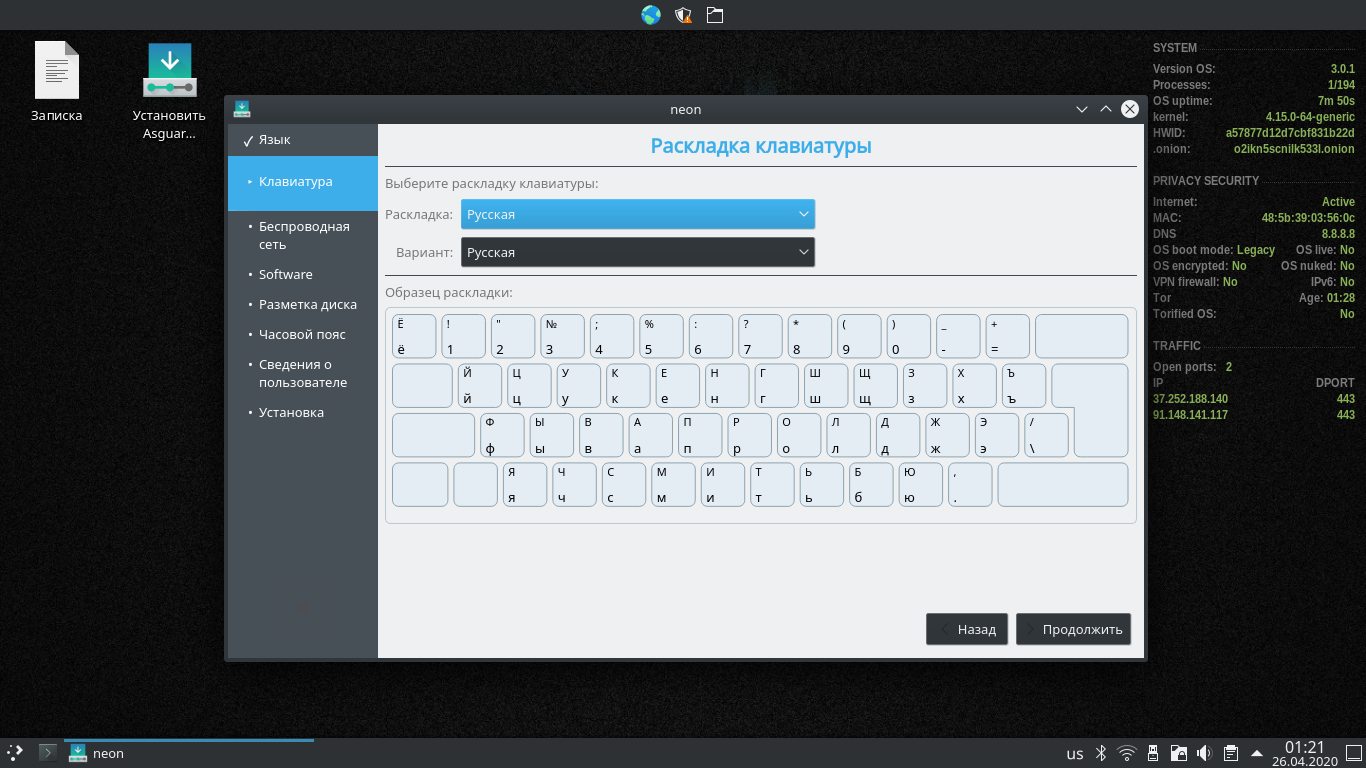Click the OS boot mode Legacy text
1366x768 pixels.
tap(1256, 250)
